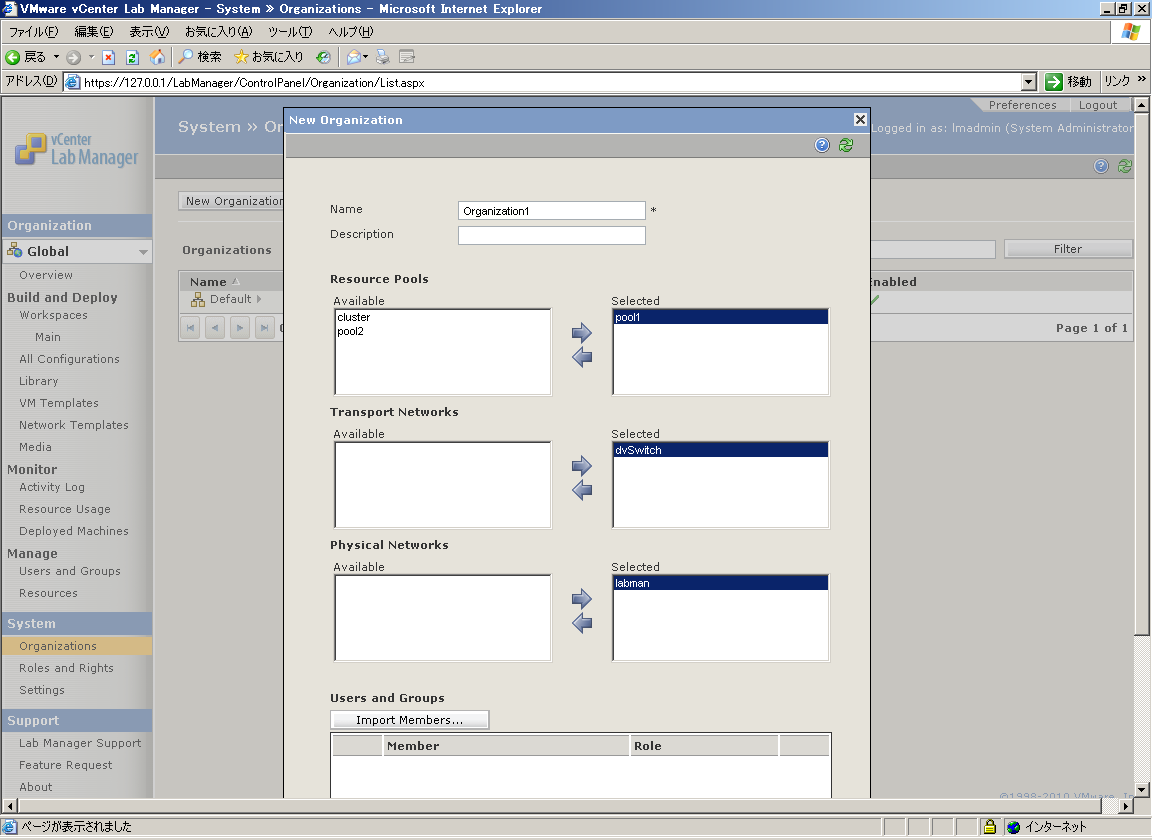Open the Back button history dropdown
This screenshot has height=840, width=1152.
point(56,57)
